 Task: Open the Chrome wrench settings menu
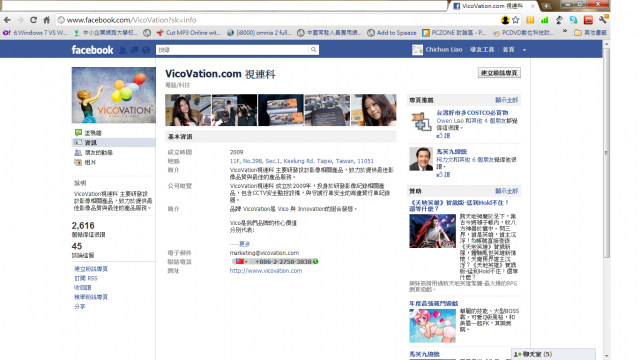click(x=603, y=20)
